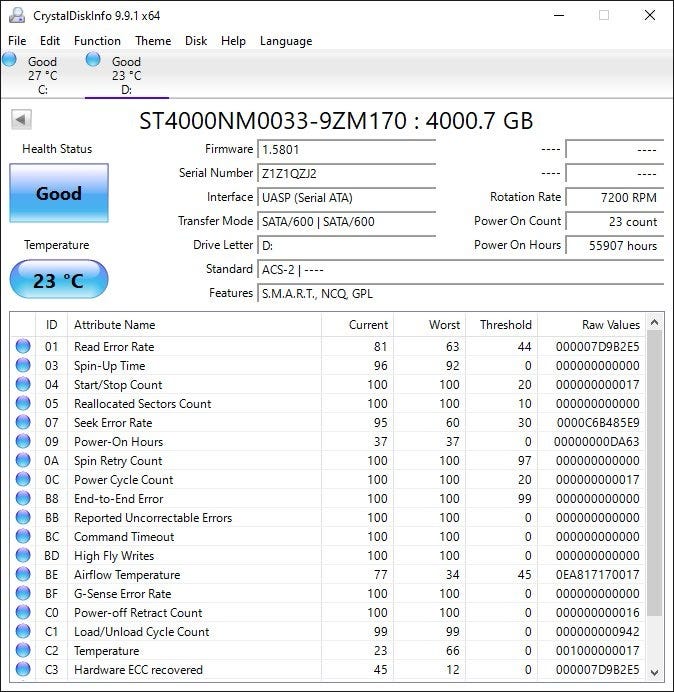
Task: Click the Firmware field 1.5801
Action: [x=346, y=150]
